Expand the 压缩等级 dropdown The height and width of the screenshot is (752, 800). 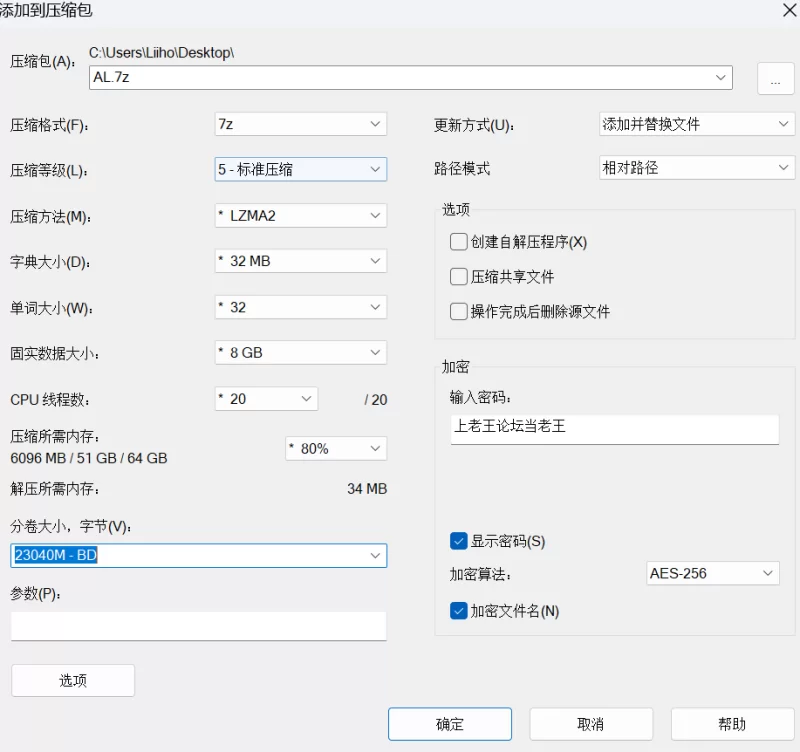[x=300, y=170]
